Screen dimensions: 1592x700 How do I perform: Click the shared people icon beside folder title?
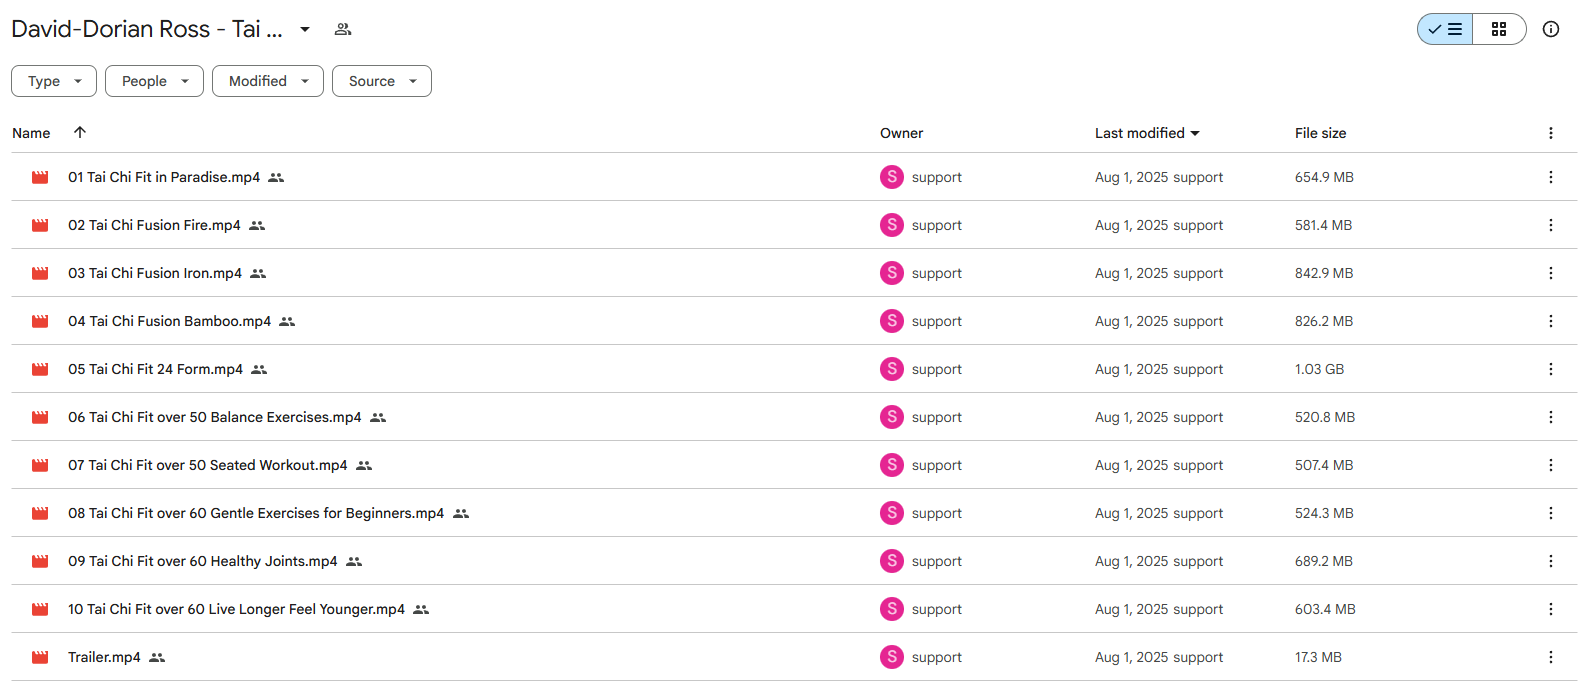pyautogui.click(x=343, y=29)
